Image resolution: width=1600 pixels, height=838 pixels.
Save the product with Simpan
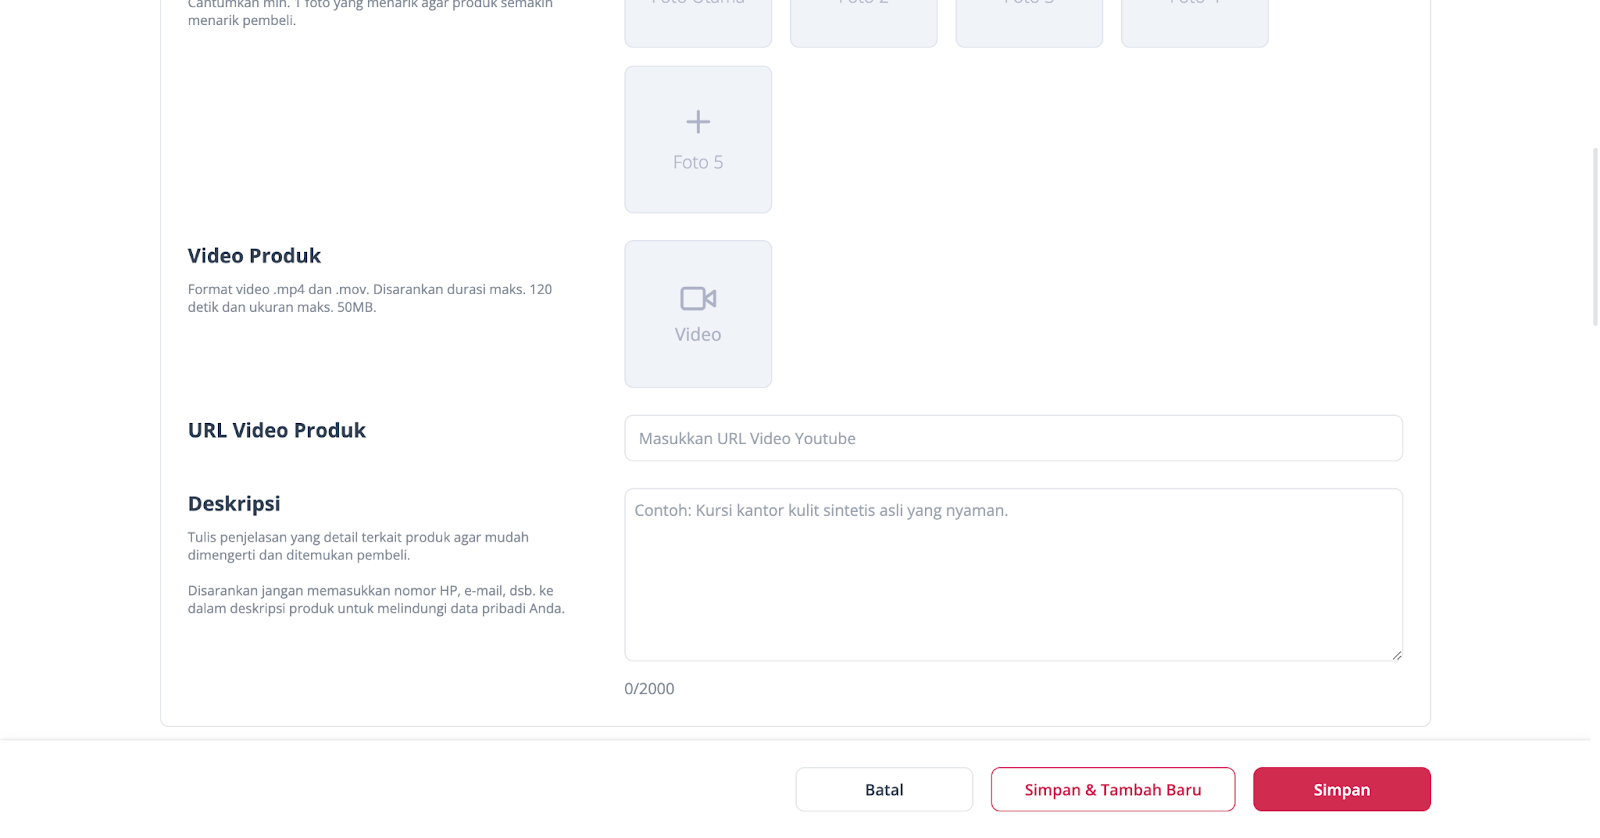(1341, 789)
